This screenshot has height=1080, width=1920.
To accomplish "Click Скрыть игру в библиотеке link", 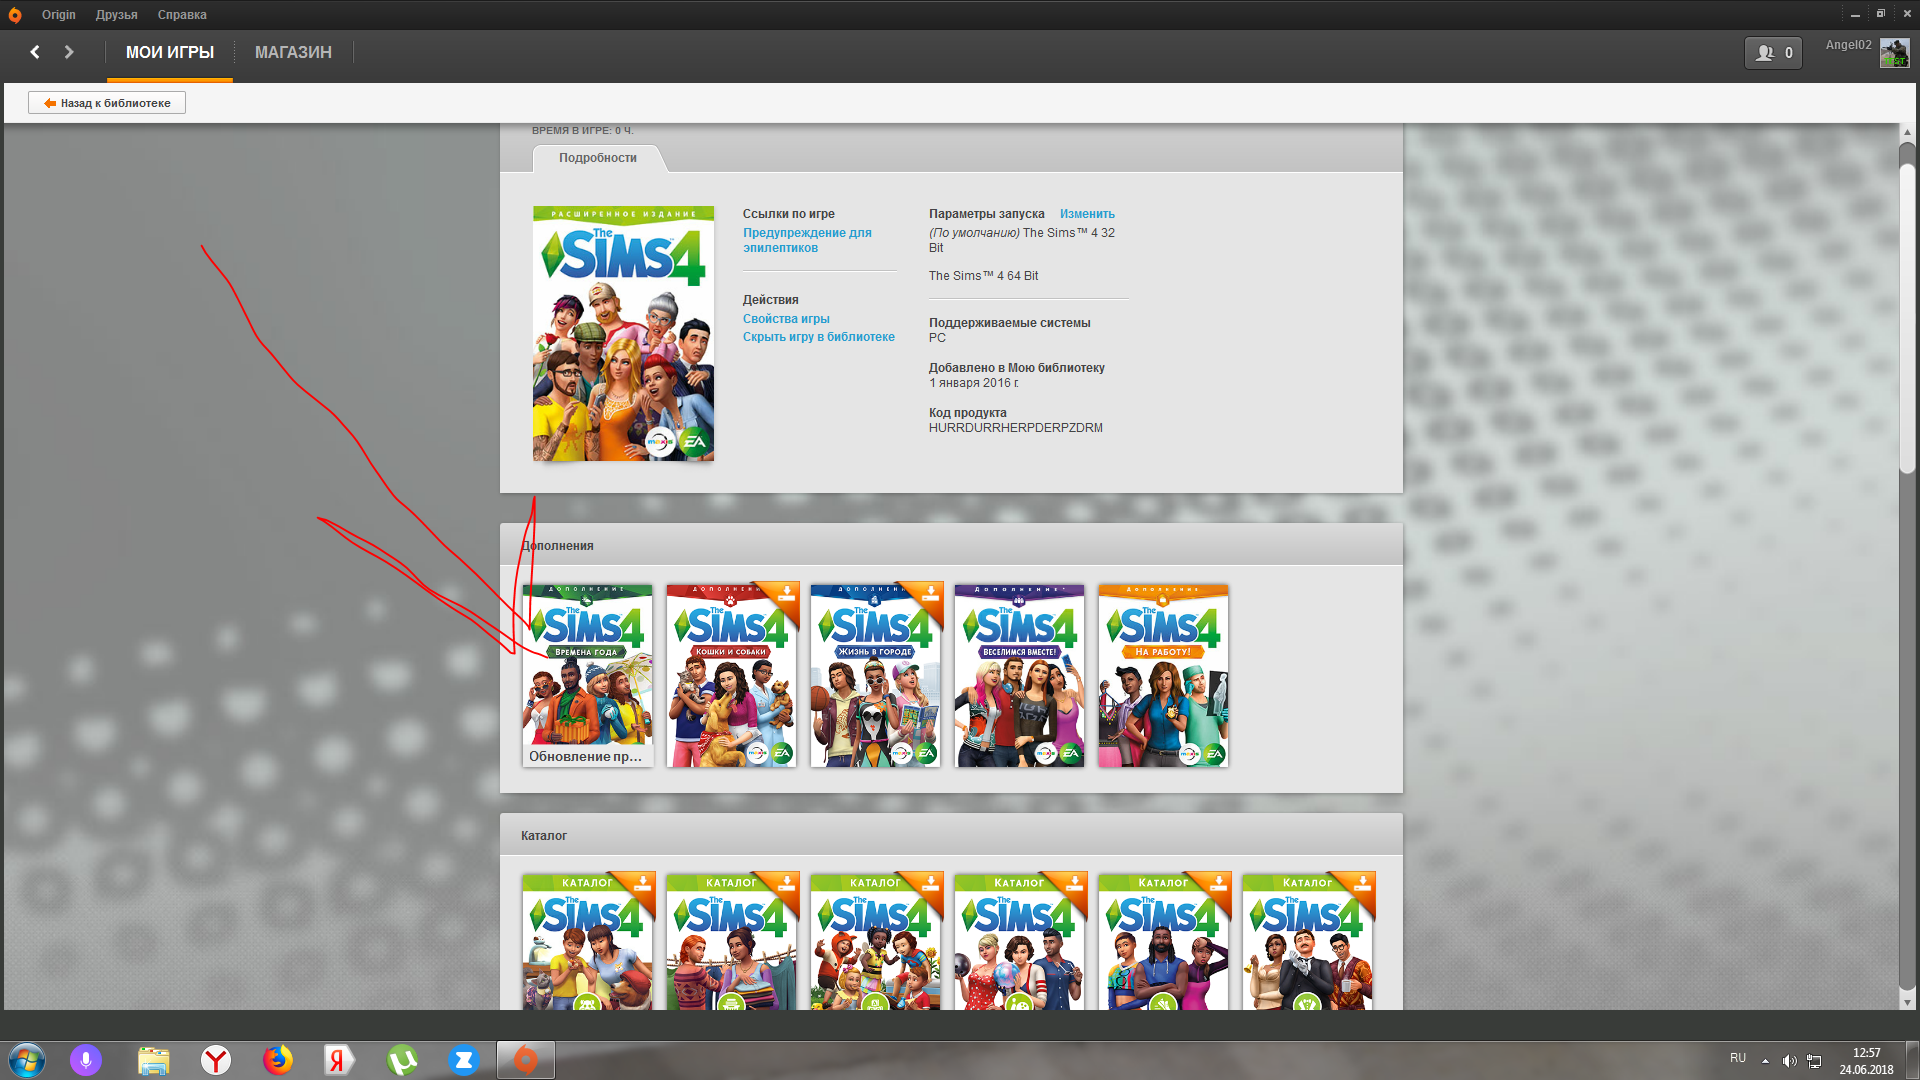I will click(818, 337).
